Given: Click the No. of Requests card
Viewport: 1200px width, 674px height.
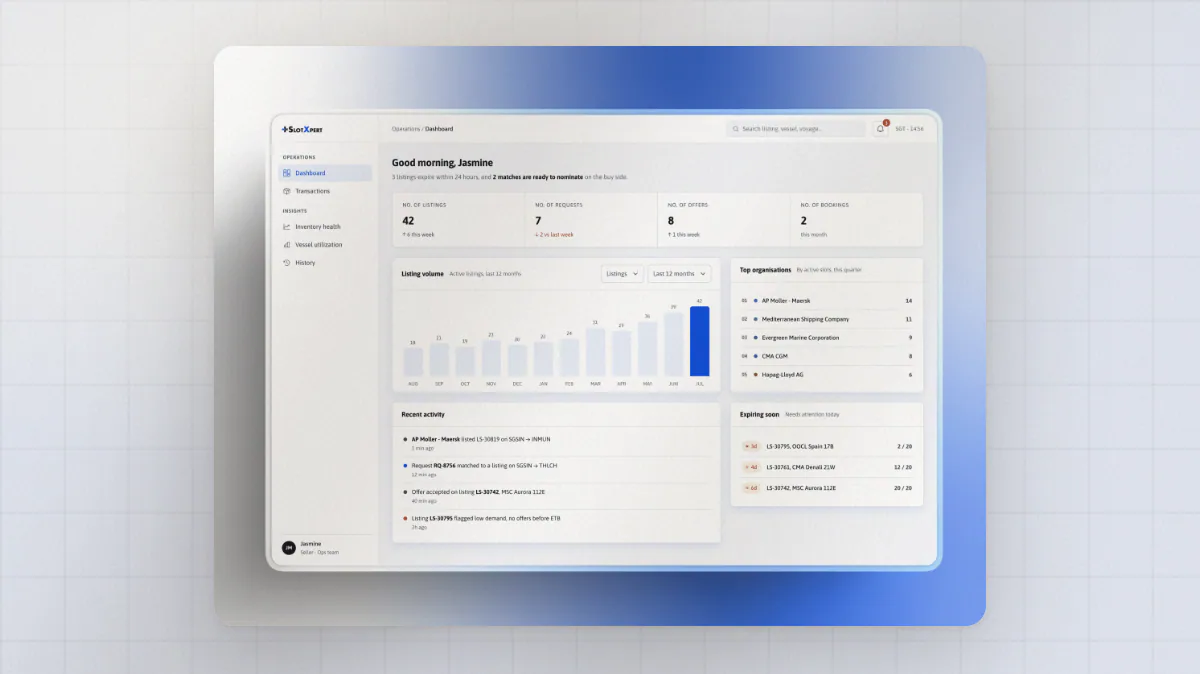Looking at the screenshot, I should pyautogui.click(x=590, y=220).
